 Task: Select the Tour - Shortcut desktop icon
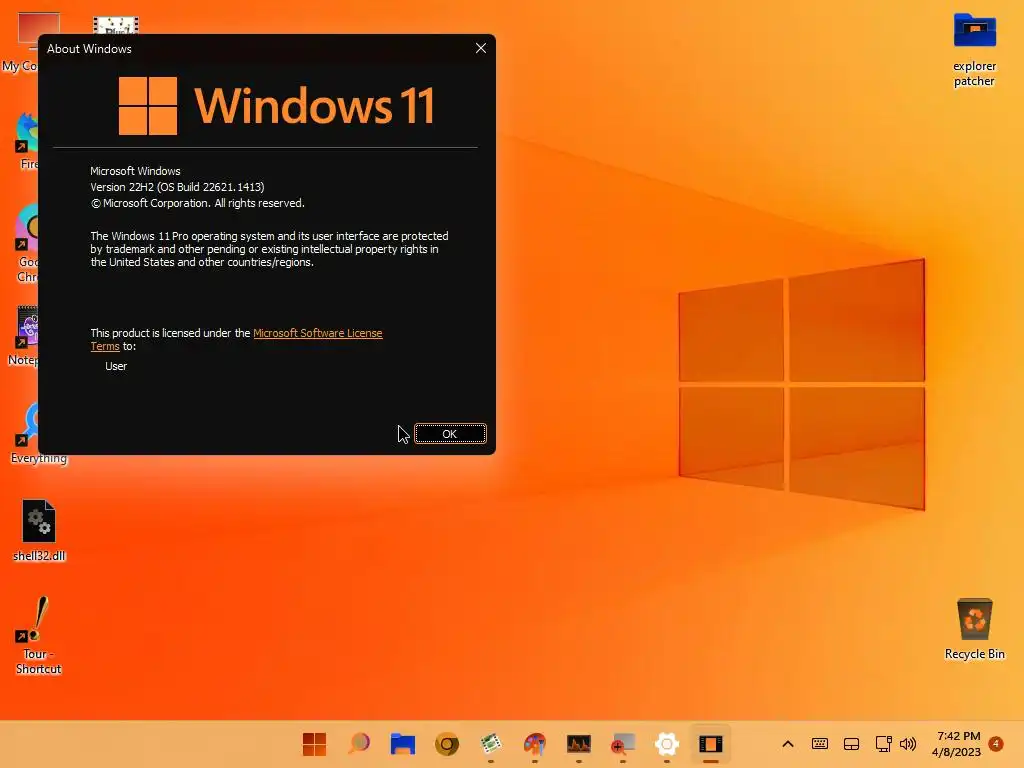click(39, 635)
